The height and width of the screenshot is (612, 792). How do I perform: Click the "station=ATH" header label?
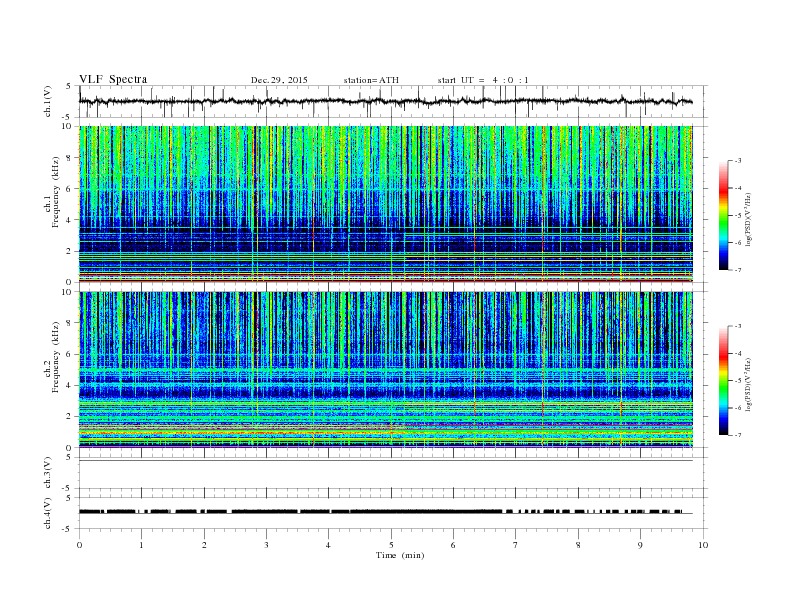coord(371,80)
